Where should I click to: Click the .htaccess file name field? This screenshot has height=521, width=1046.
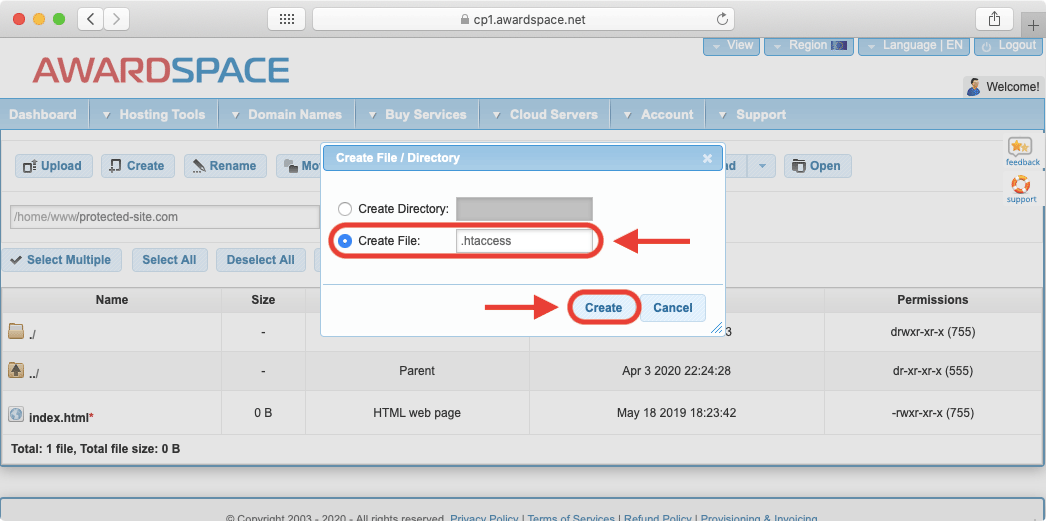coord(524,241)
